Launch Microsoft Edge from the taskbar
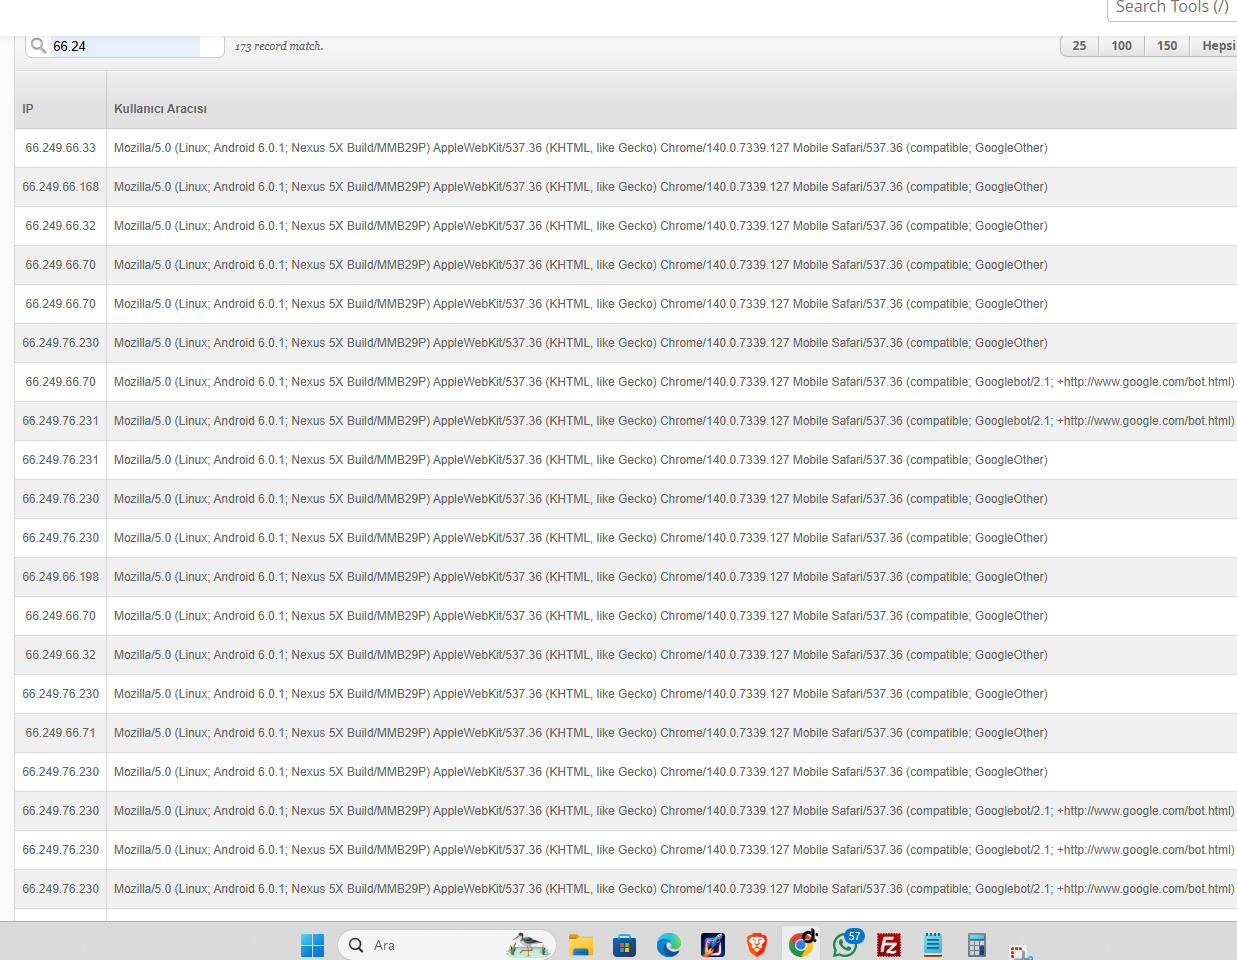 point(669,945)
